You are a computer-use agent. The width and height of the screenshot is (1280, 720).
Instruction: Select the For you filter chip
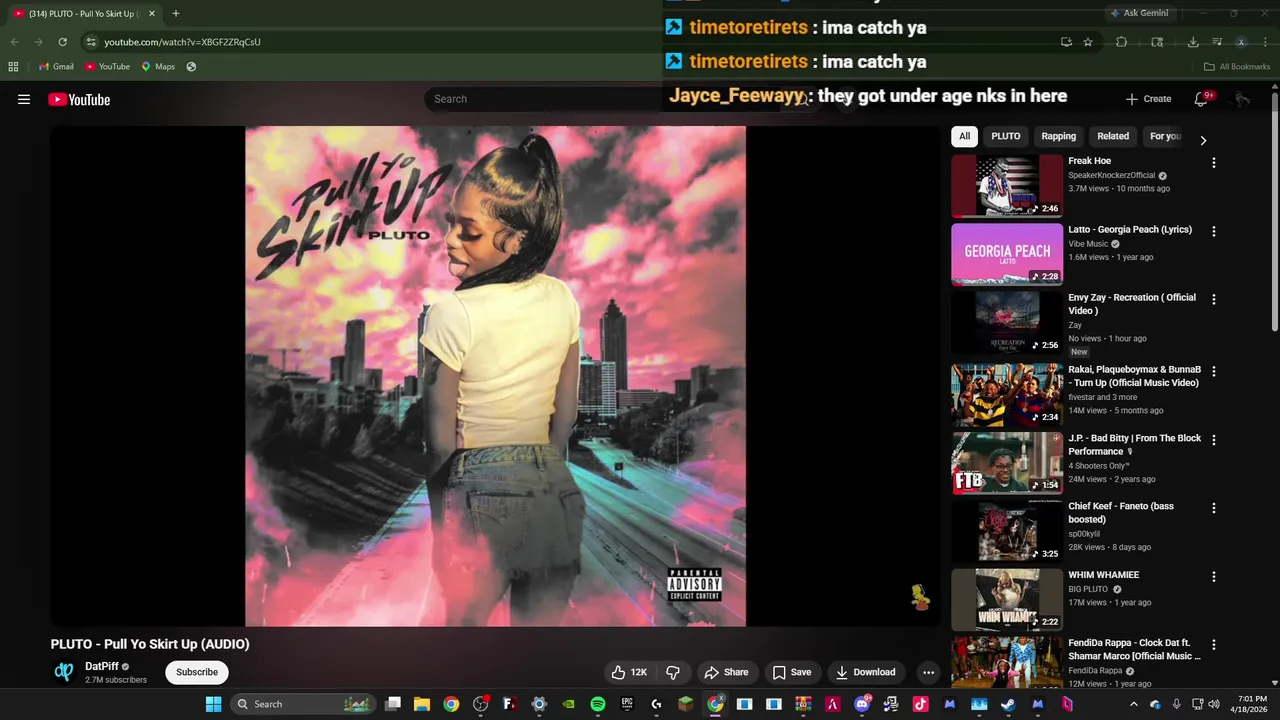pyautogui.click(x=1165, y=136)
